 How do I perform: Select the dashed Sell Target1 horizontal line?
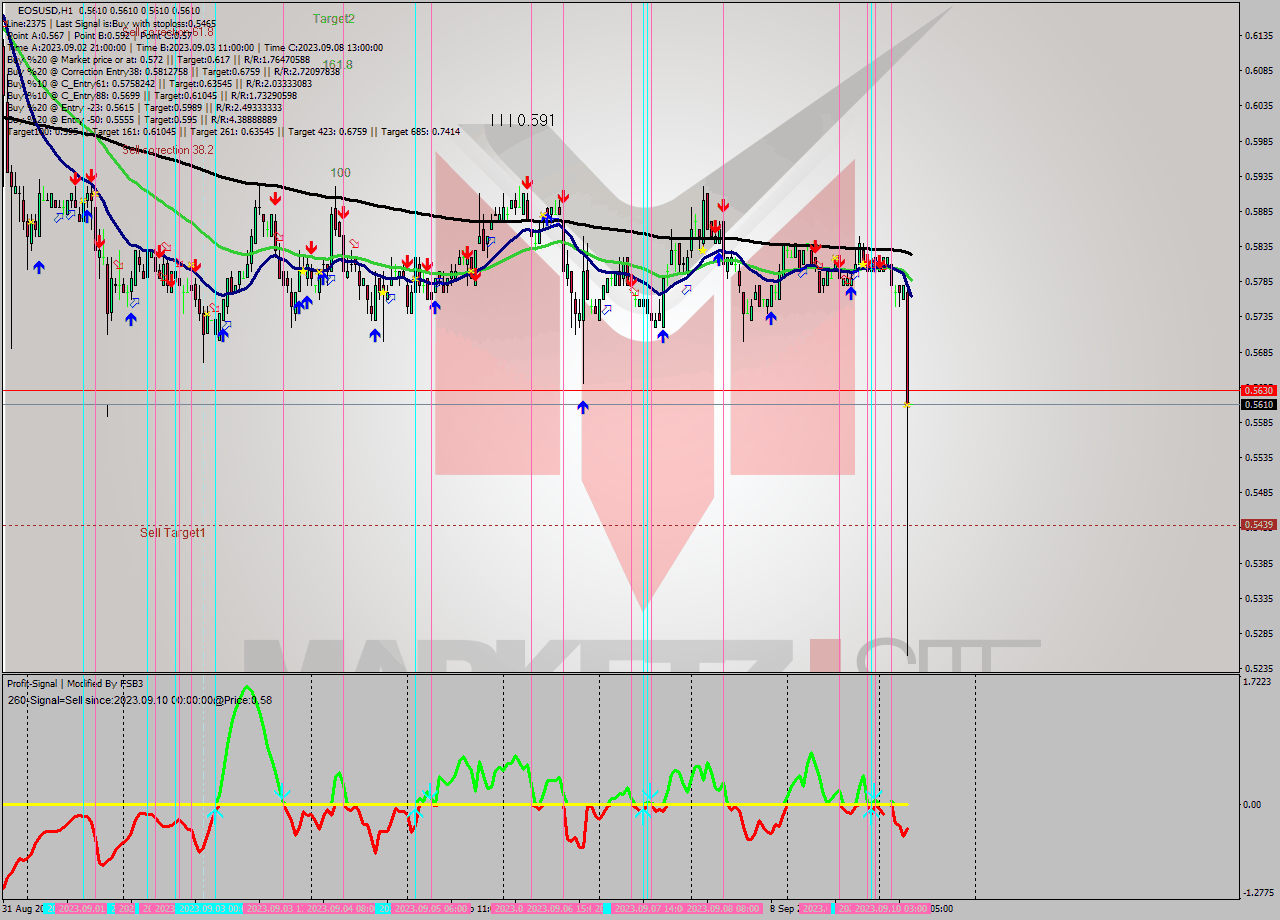click(x=620, y=524)
